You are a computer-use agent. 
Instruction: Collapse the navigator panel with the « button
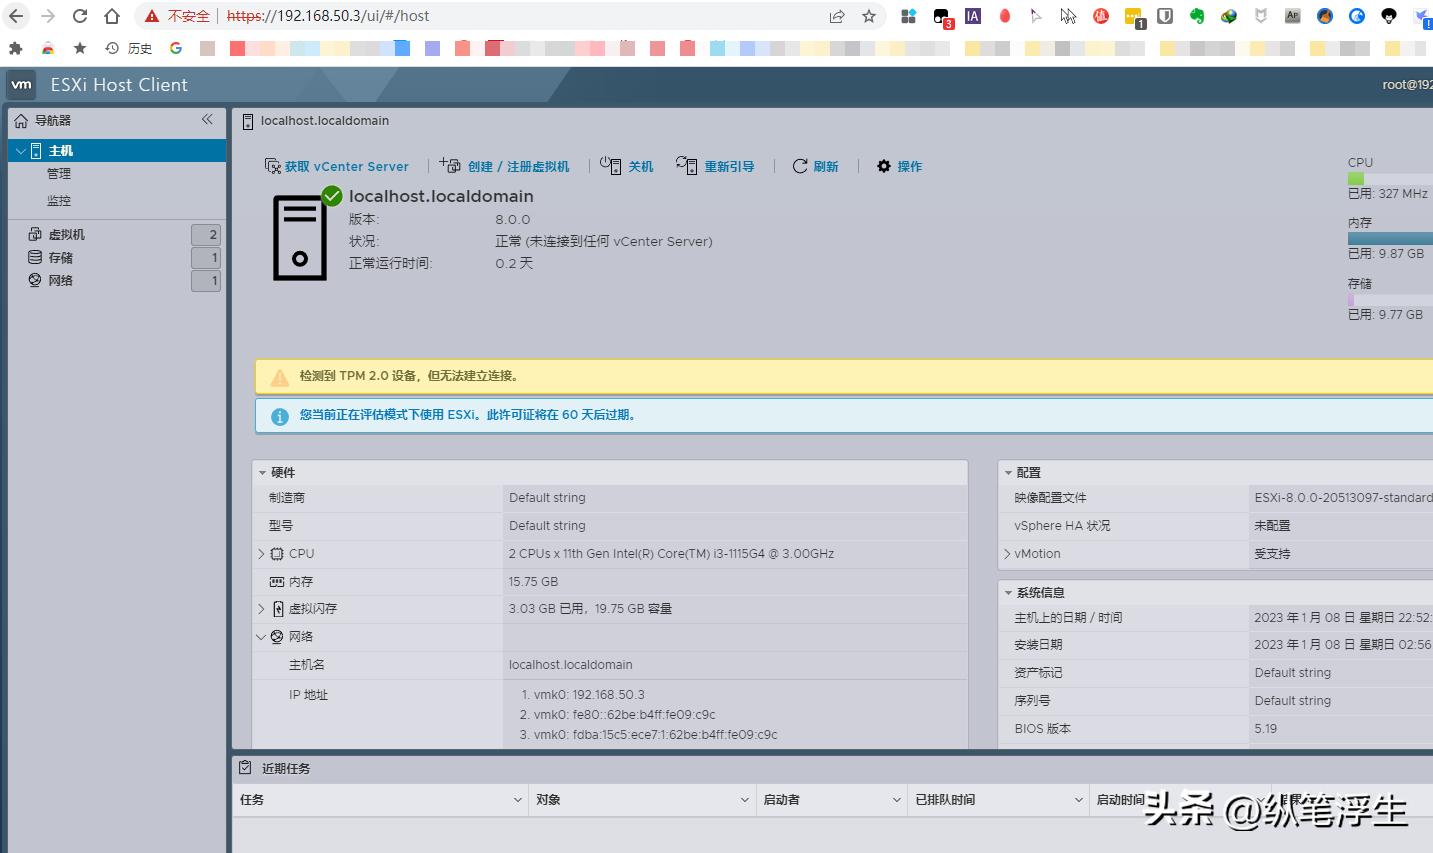point(208,120)
